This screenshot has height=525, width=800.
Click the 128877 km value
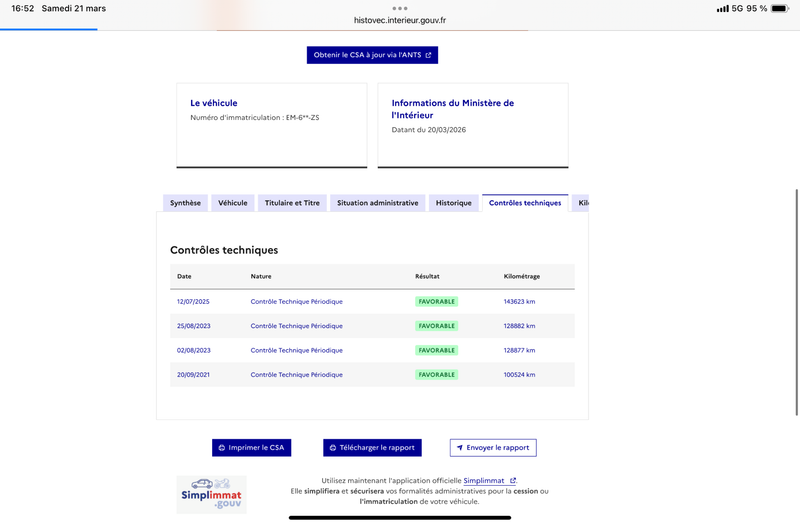tap(519, 351)
